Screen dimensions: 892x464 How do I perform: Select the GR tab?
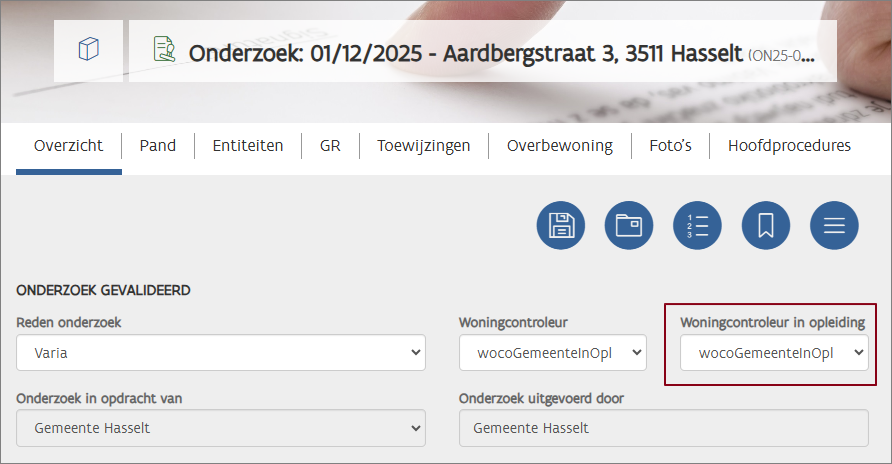[330, 146]
